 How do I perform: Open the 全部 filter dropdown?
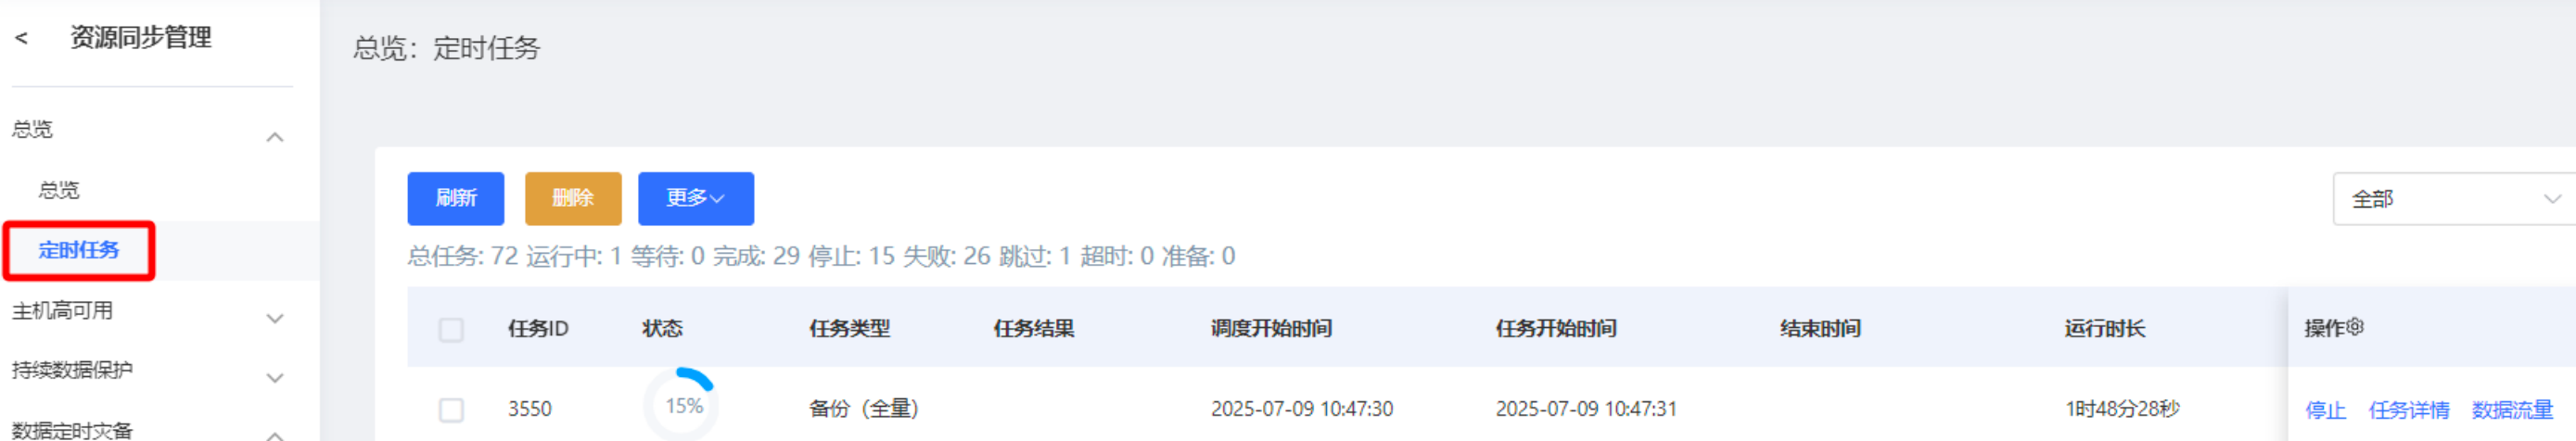pyautogui.click(x=2452, y=199)
